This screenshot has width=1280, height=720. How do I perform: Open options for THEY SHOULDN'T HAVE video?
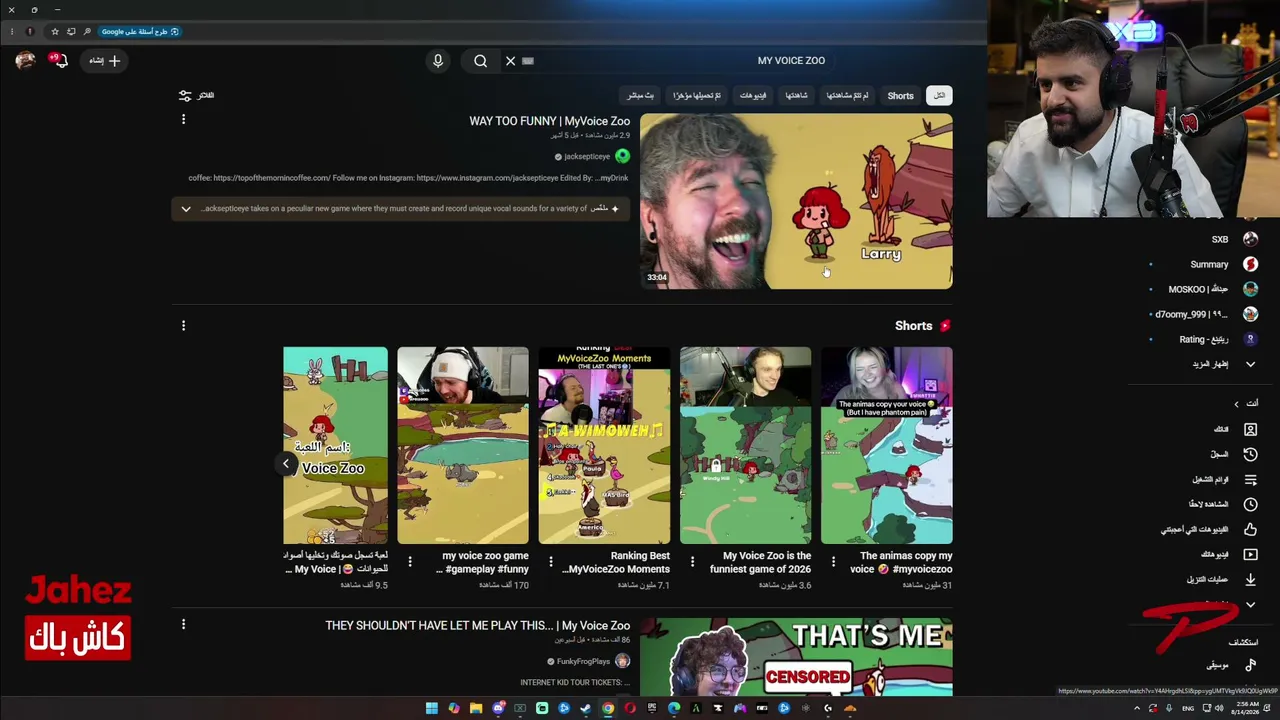[x=183, y=625]
